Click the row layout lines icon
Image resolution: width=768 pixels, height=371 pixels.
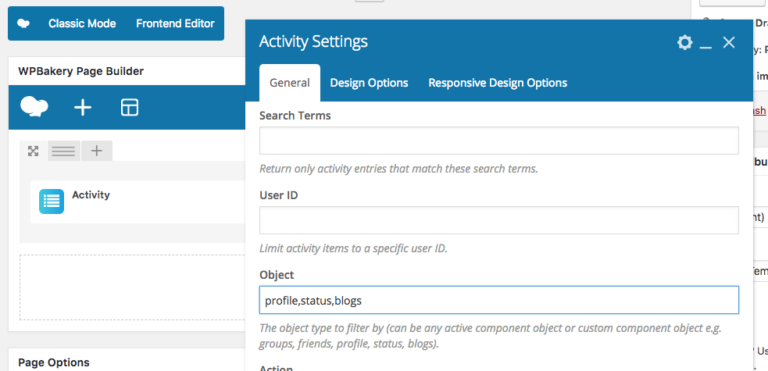64,151
